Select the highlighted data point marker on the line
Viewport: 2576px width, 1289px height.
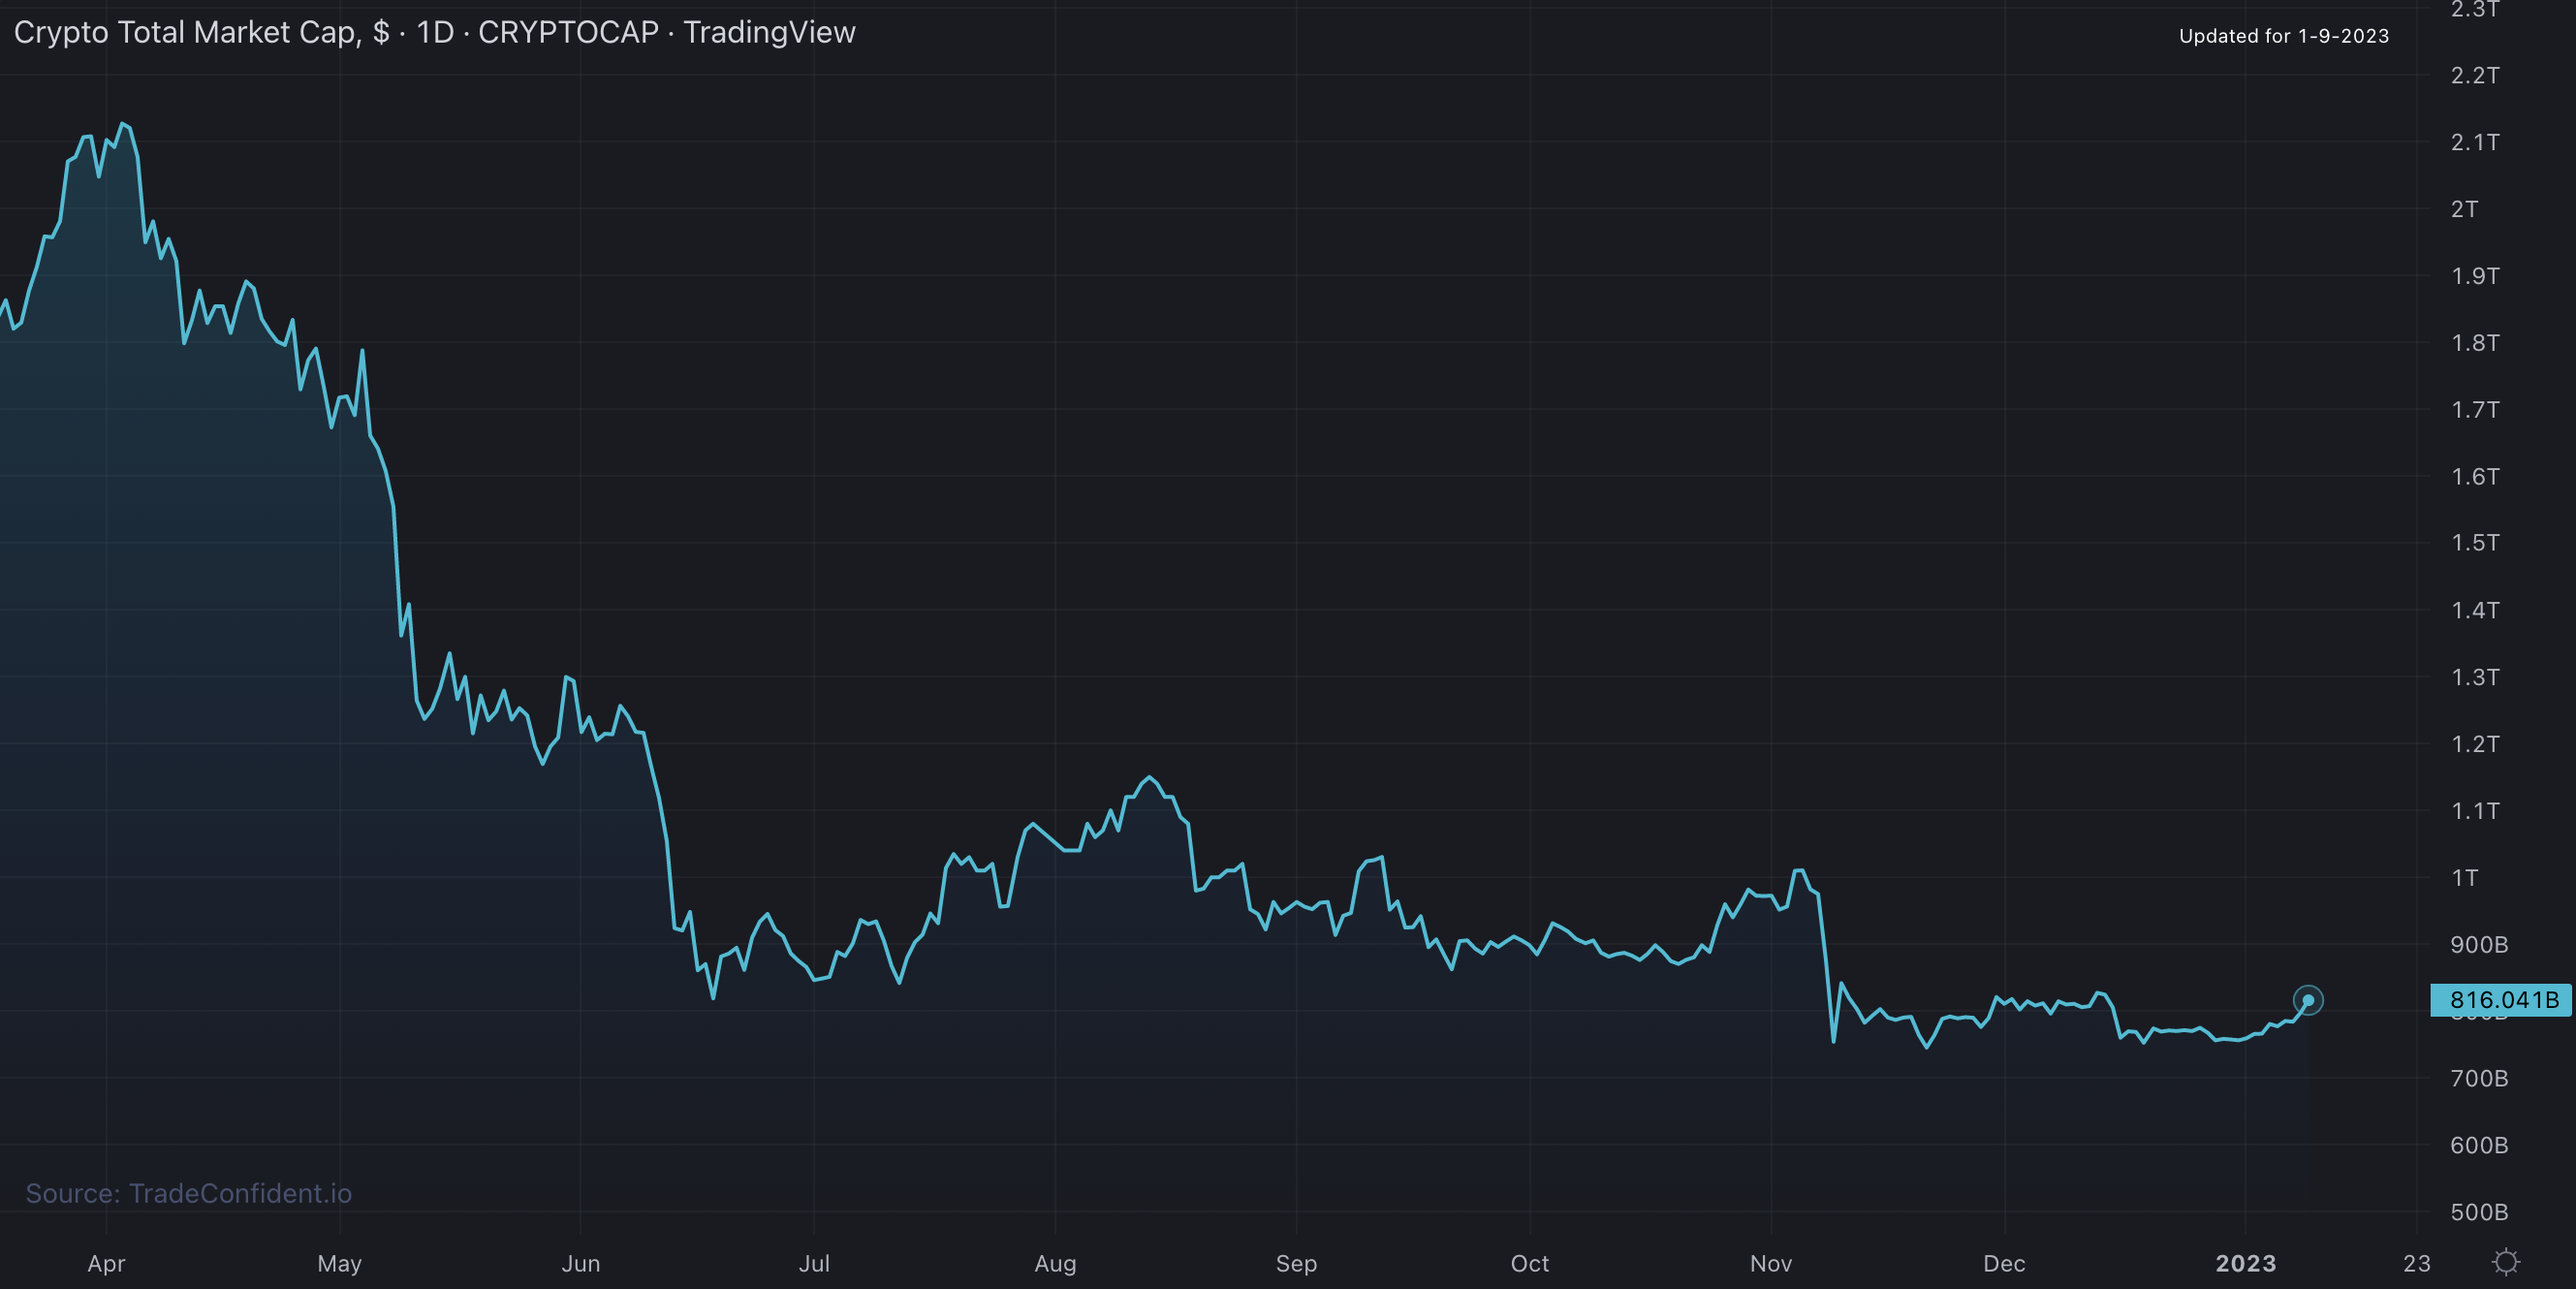coord(2310,1000)
